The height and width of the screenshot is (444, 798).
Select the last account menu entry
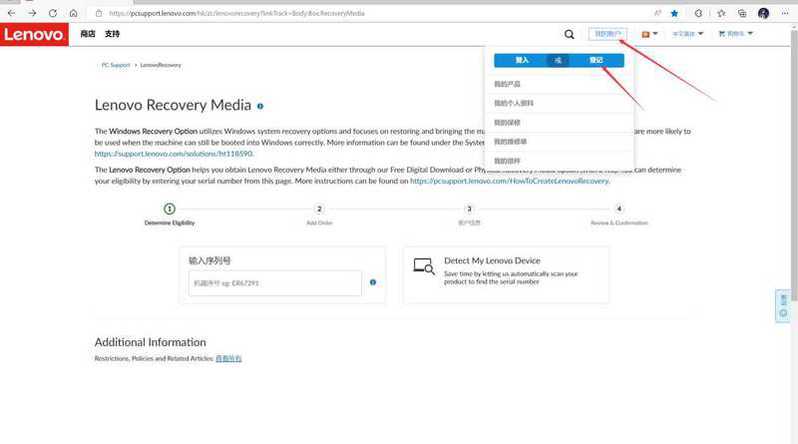coord(507,161)
